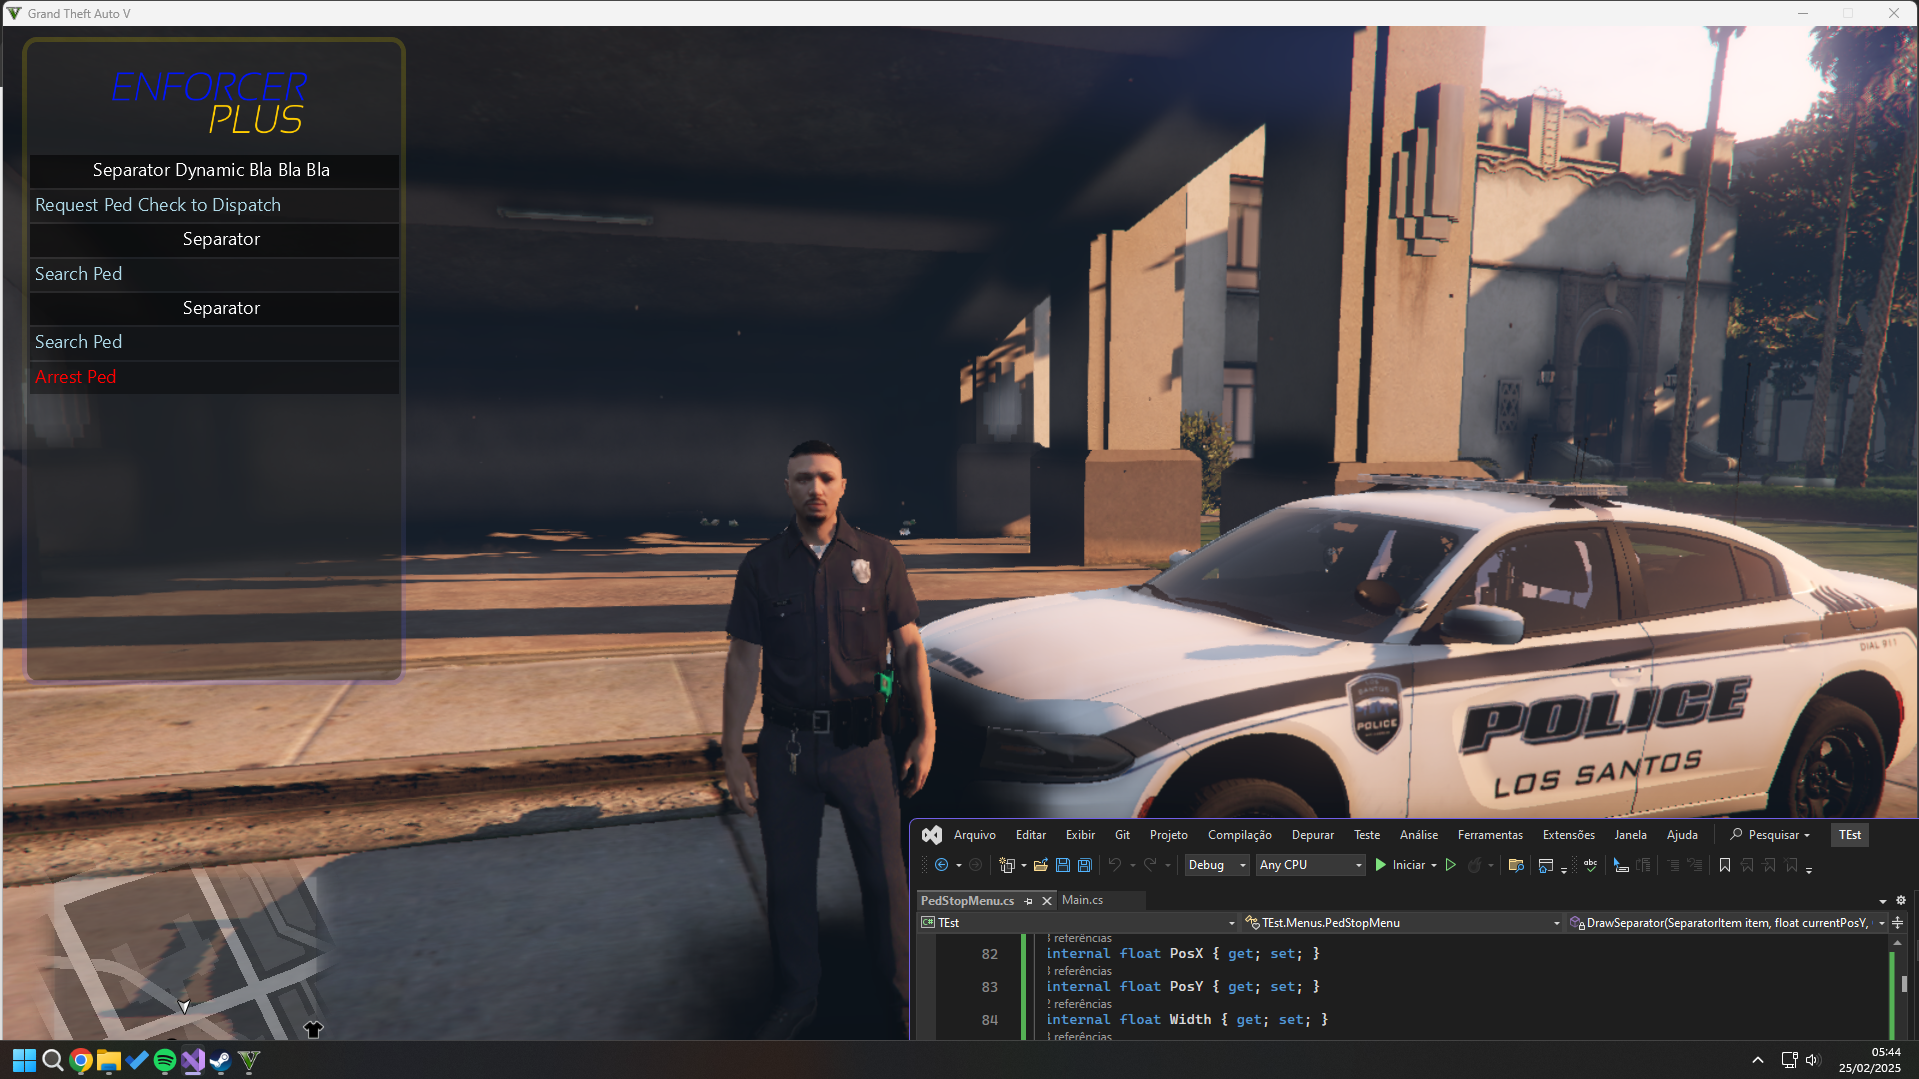Open the Debug configuration dropdown
This screenshot has width=1919, height=1079.
[x=1216, y=865]
